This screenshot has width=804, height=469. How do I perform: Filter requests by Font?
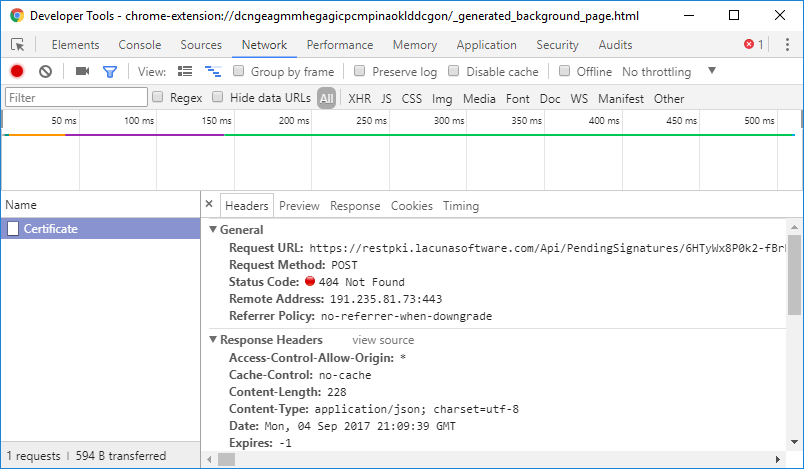click(518, 98)
